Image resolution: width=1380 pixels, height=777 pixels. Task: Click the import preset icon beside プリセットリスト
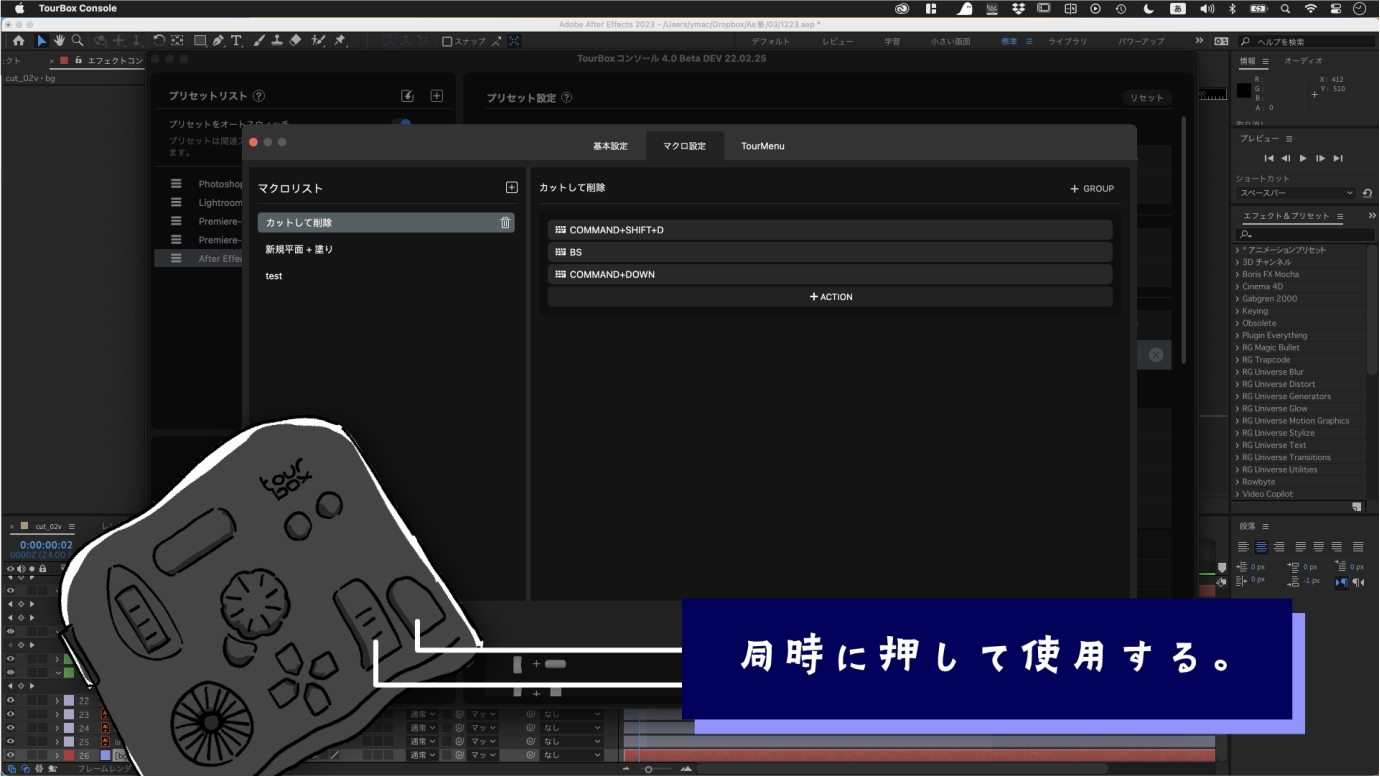407,96
